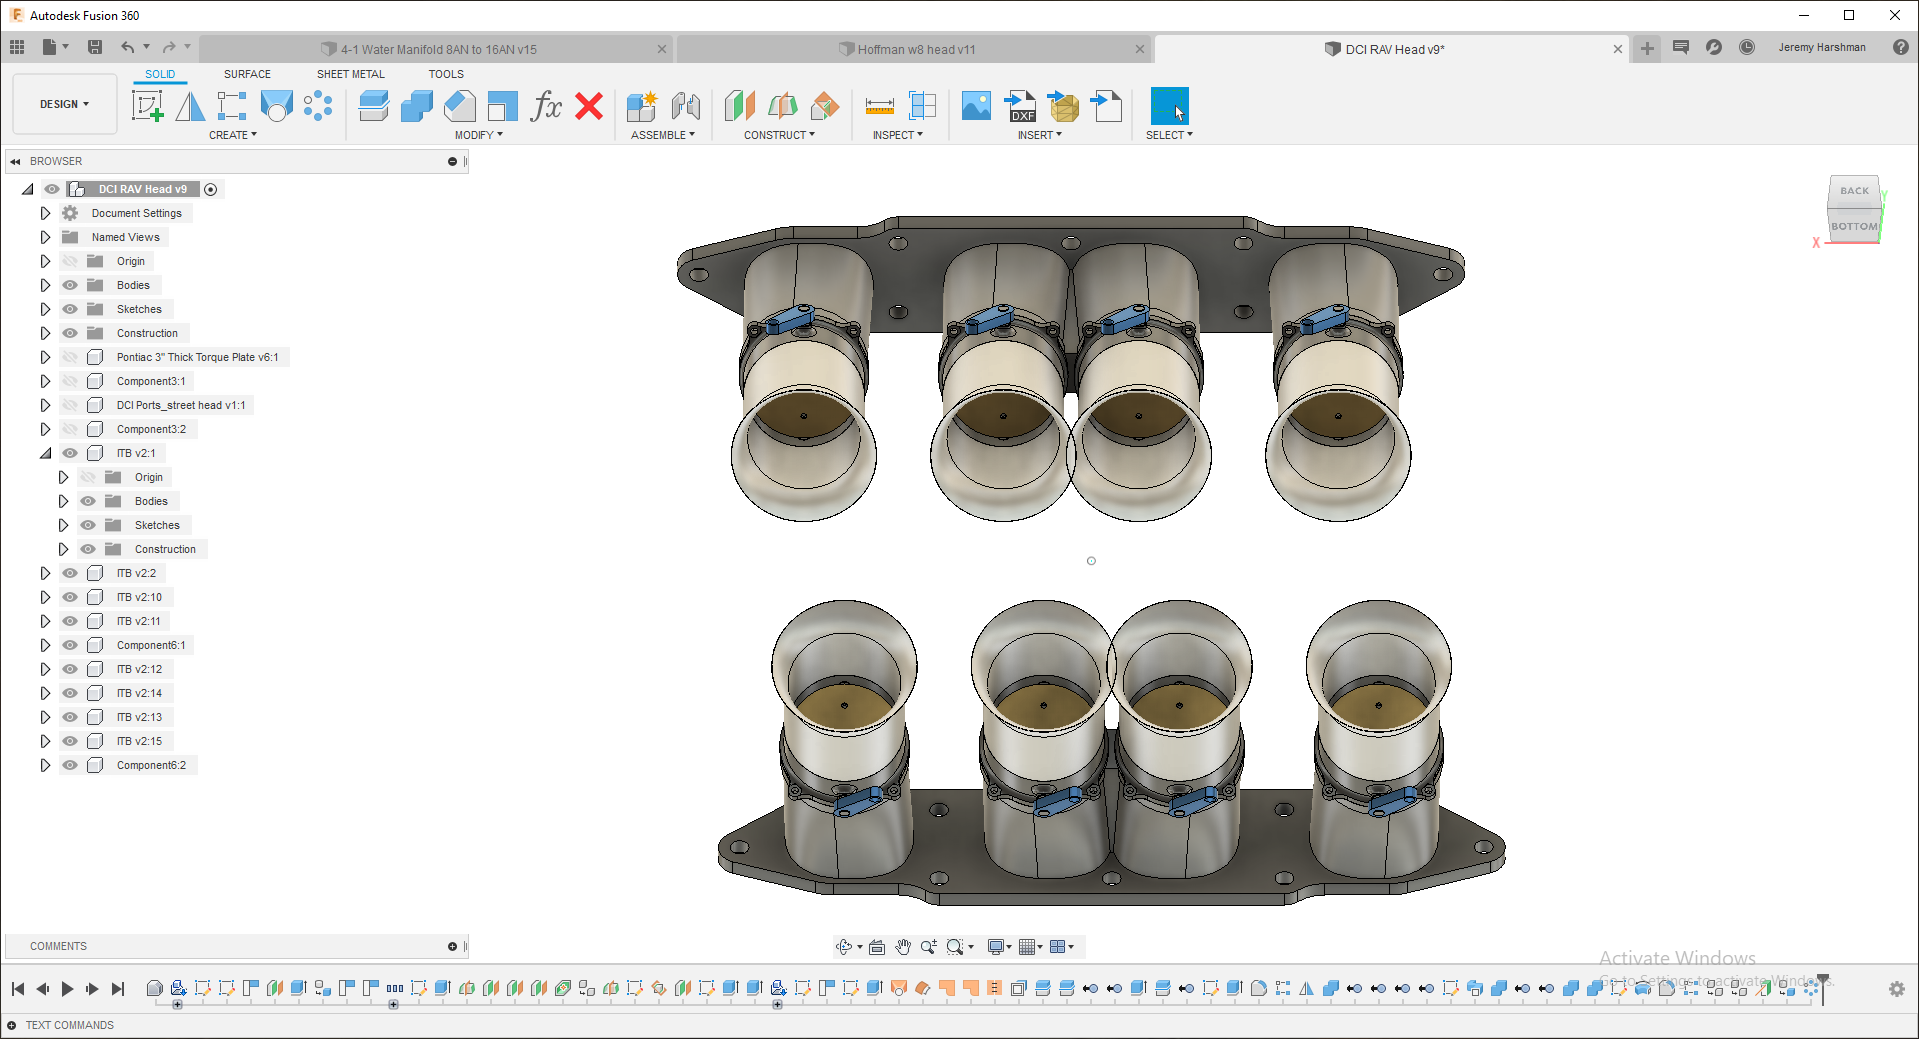Switch to the SURFACE tab
The image size is (1919, 1039).
[x=247, y=74]
